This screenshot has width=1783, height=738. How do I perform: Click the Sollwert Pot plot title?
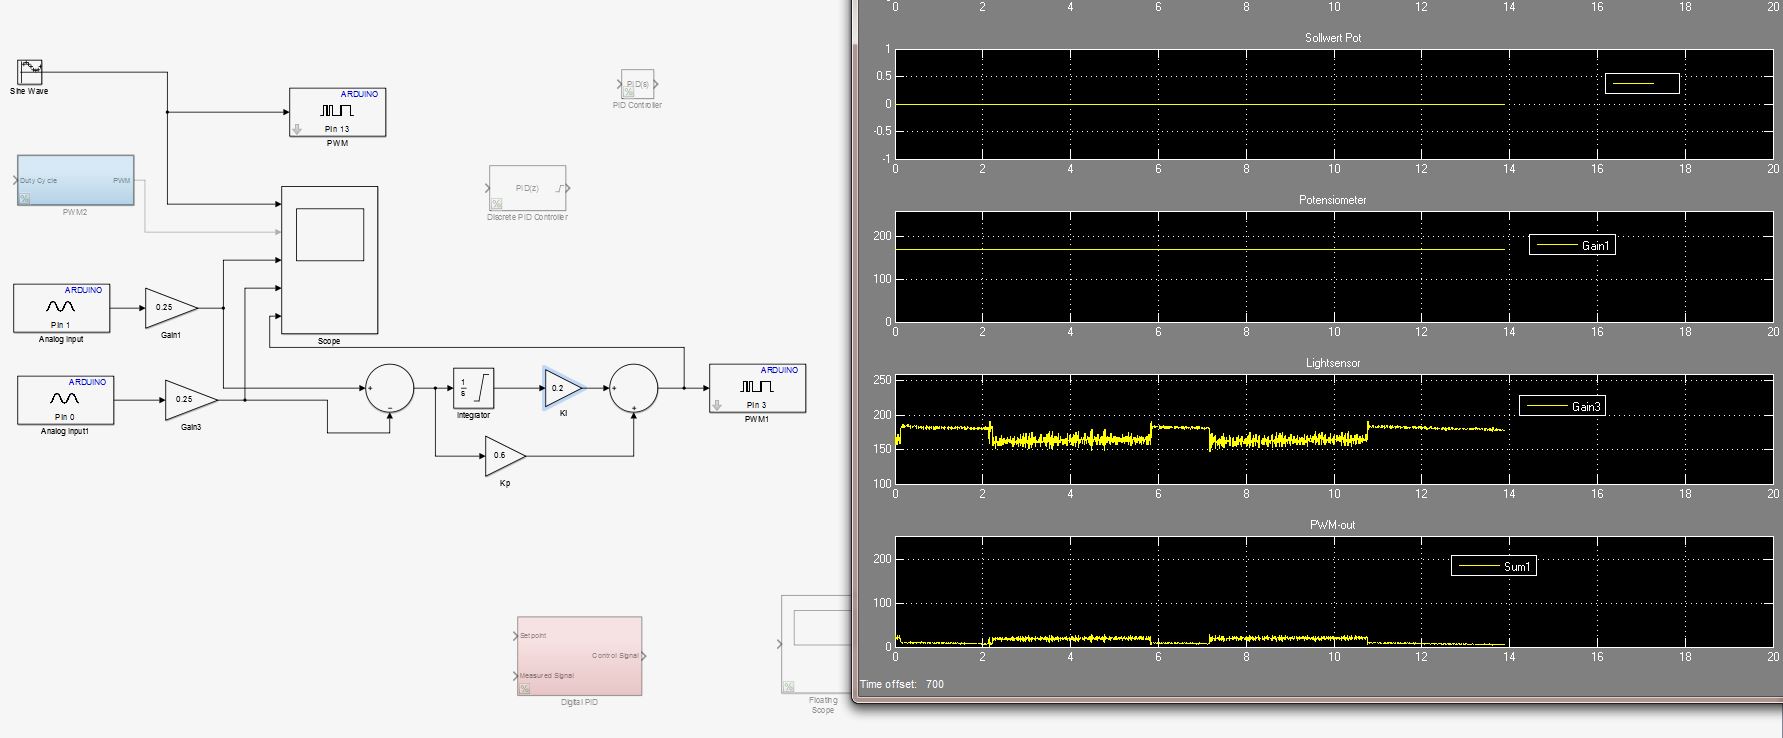coord(1333,38)
